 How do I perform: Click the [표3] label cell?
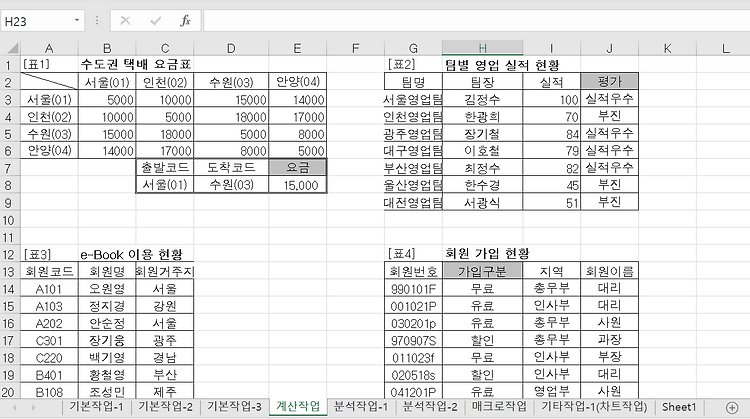(49, 254)
